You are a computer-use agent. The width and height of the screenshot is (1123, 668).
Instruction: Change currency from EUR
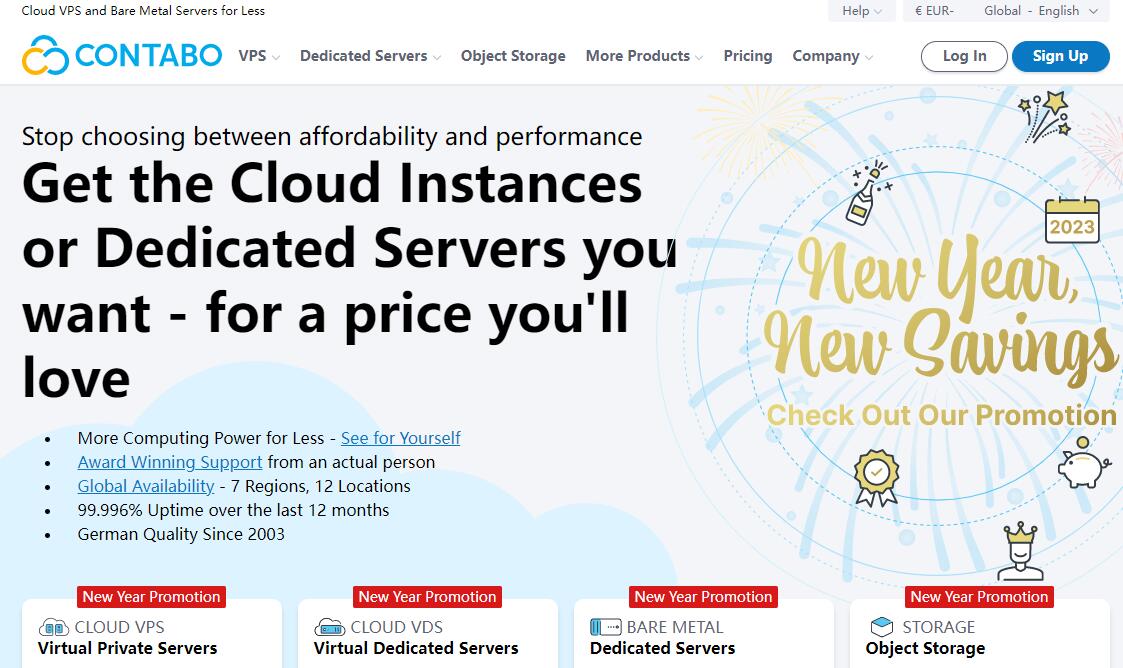pyautogui.click(x=934, y=11)
